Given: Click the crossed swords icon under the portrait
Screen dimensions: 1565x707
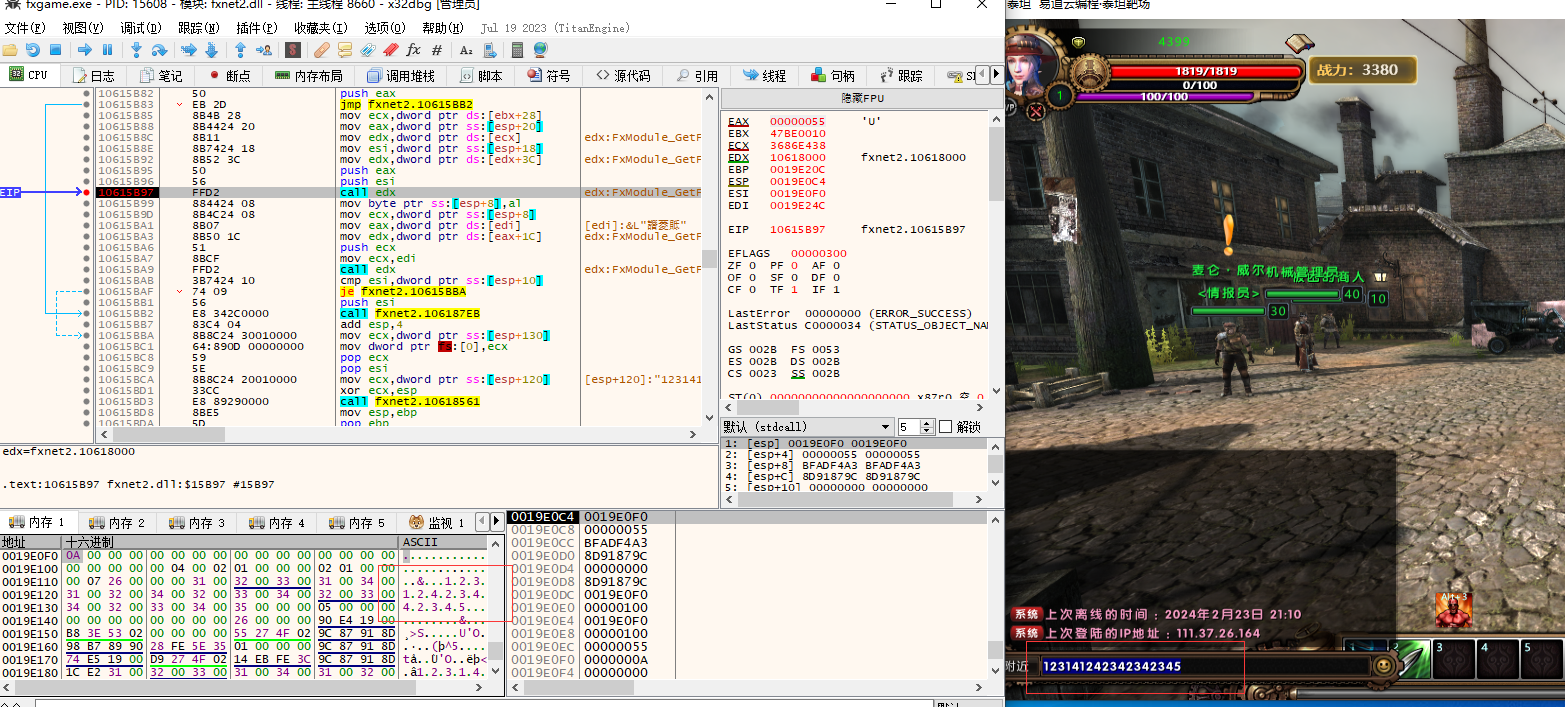Looking at the screenshot, I should pos(1036,112).
